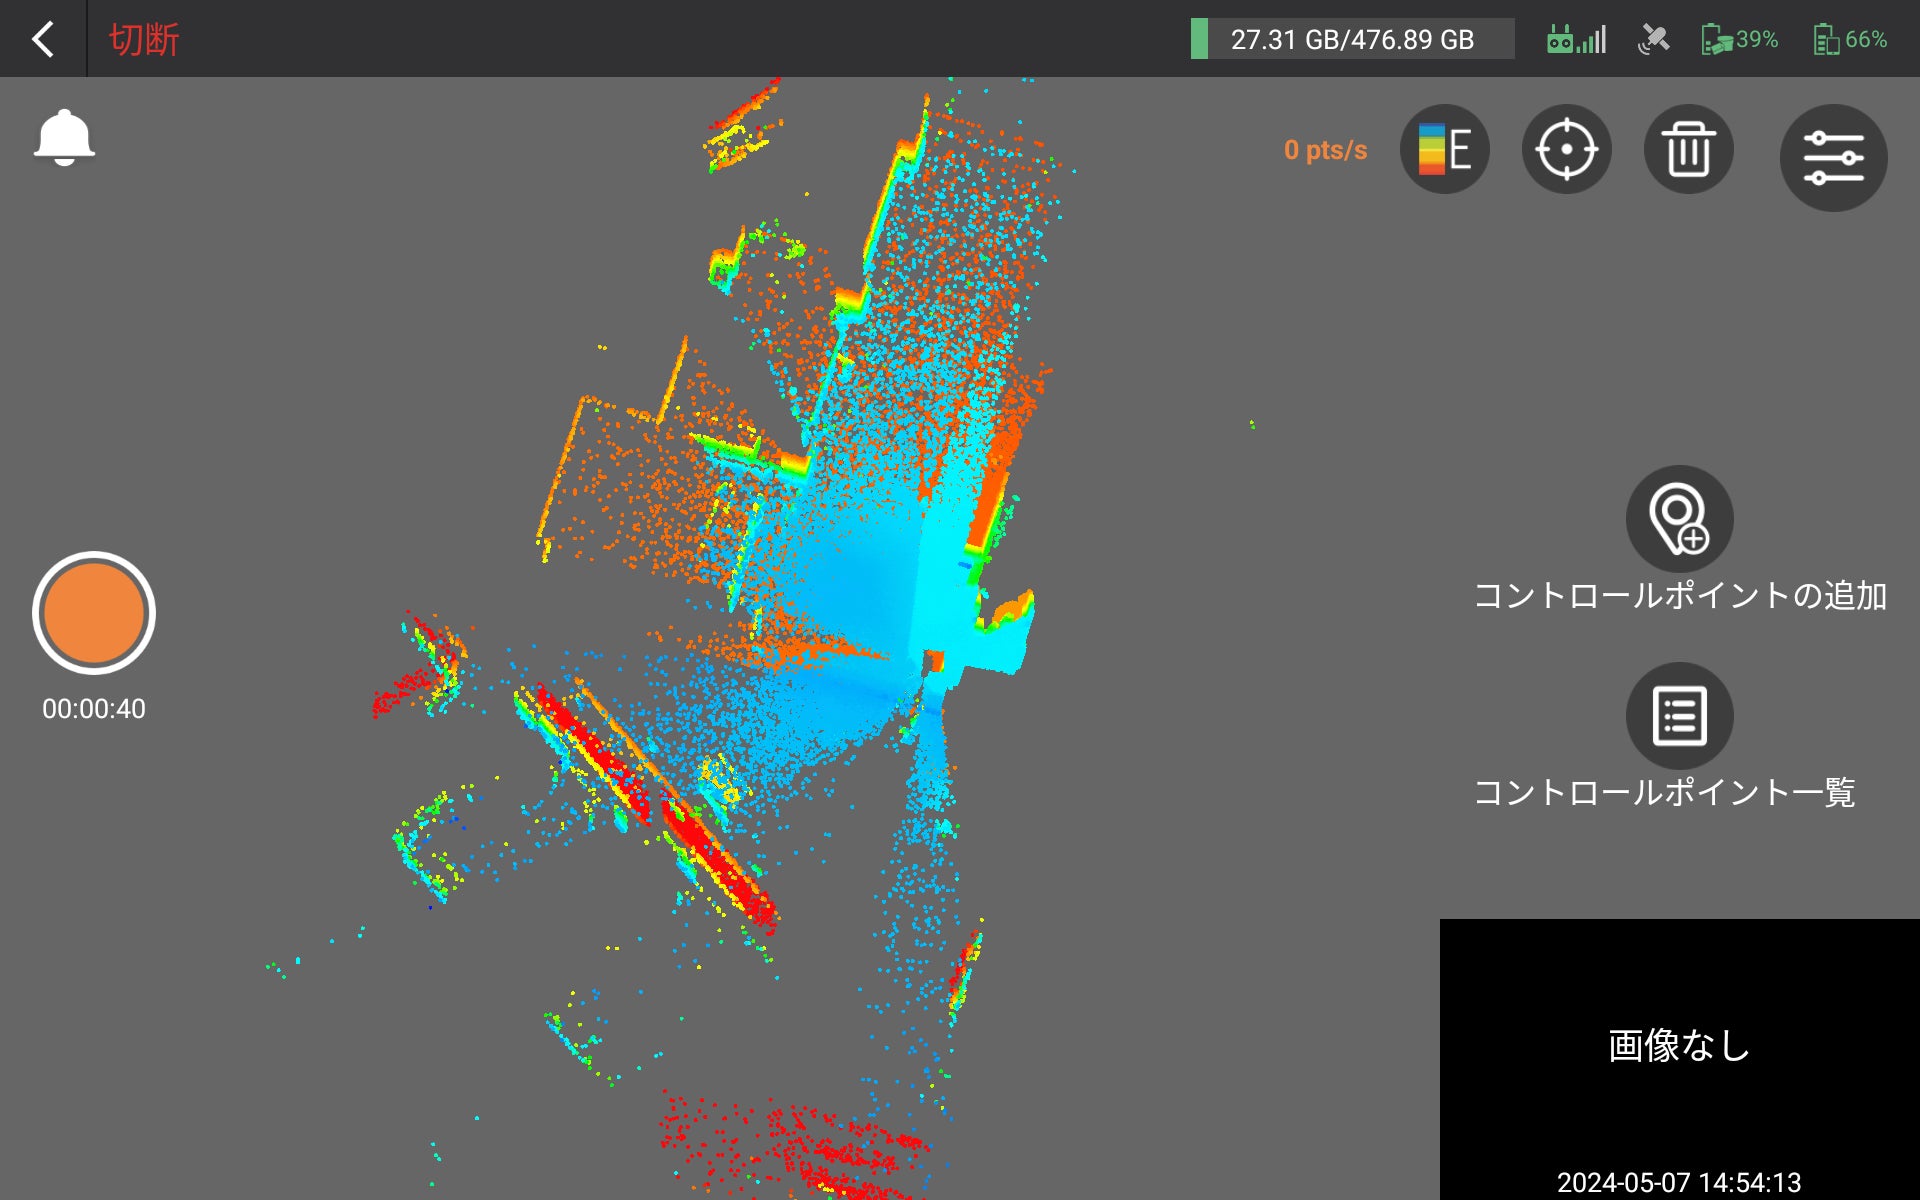Open the sliders settings icon
Viewport: 1920px width, 1200px height.
(1833, 158)
